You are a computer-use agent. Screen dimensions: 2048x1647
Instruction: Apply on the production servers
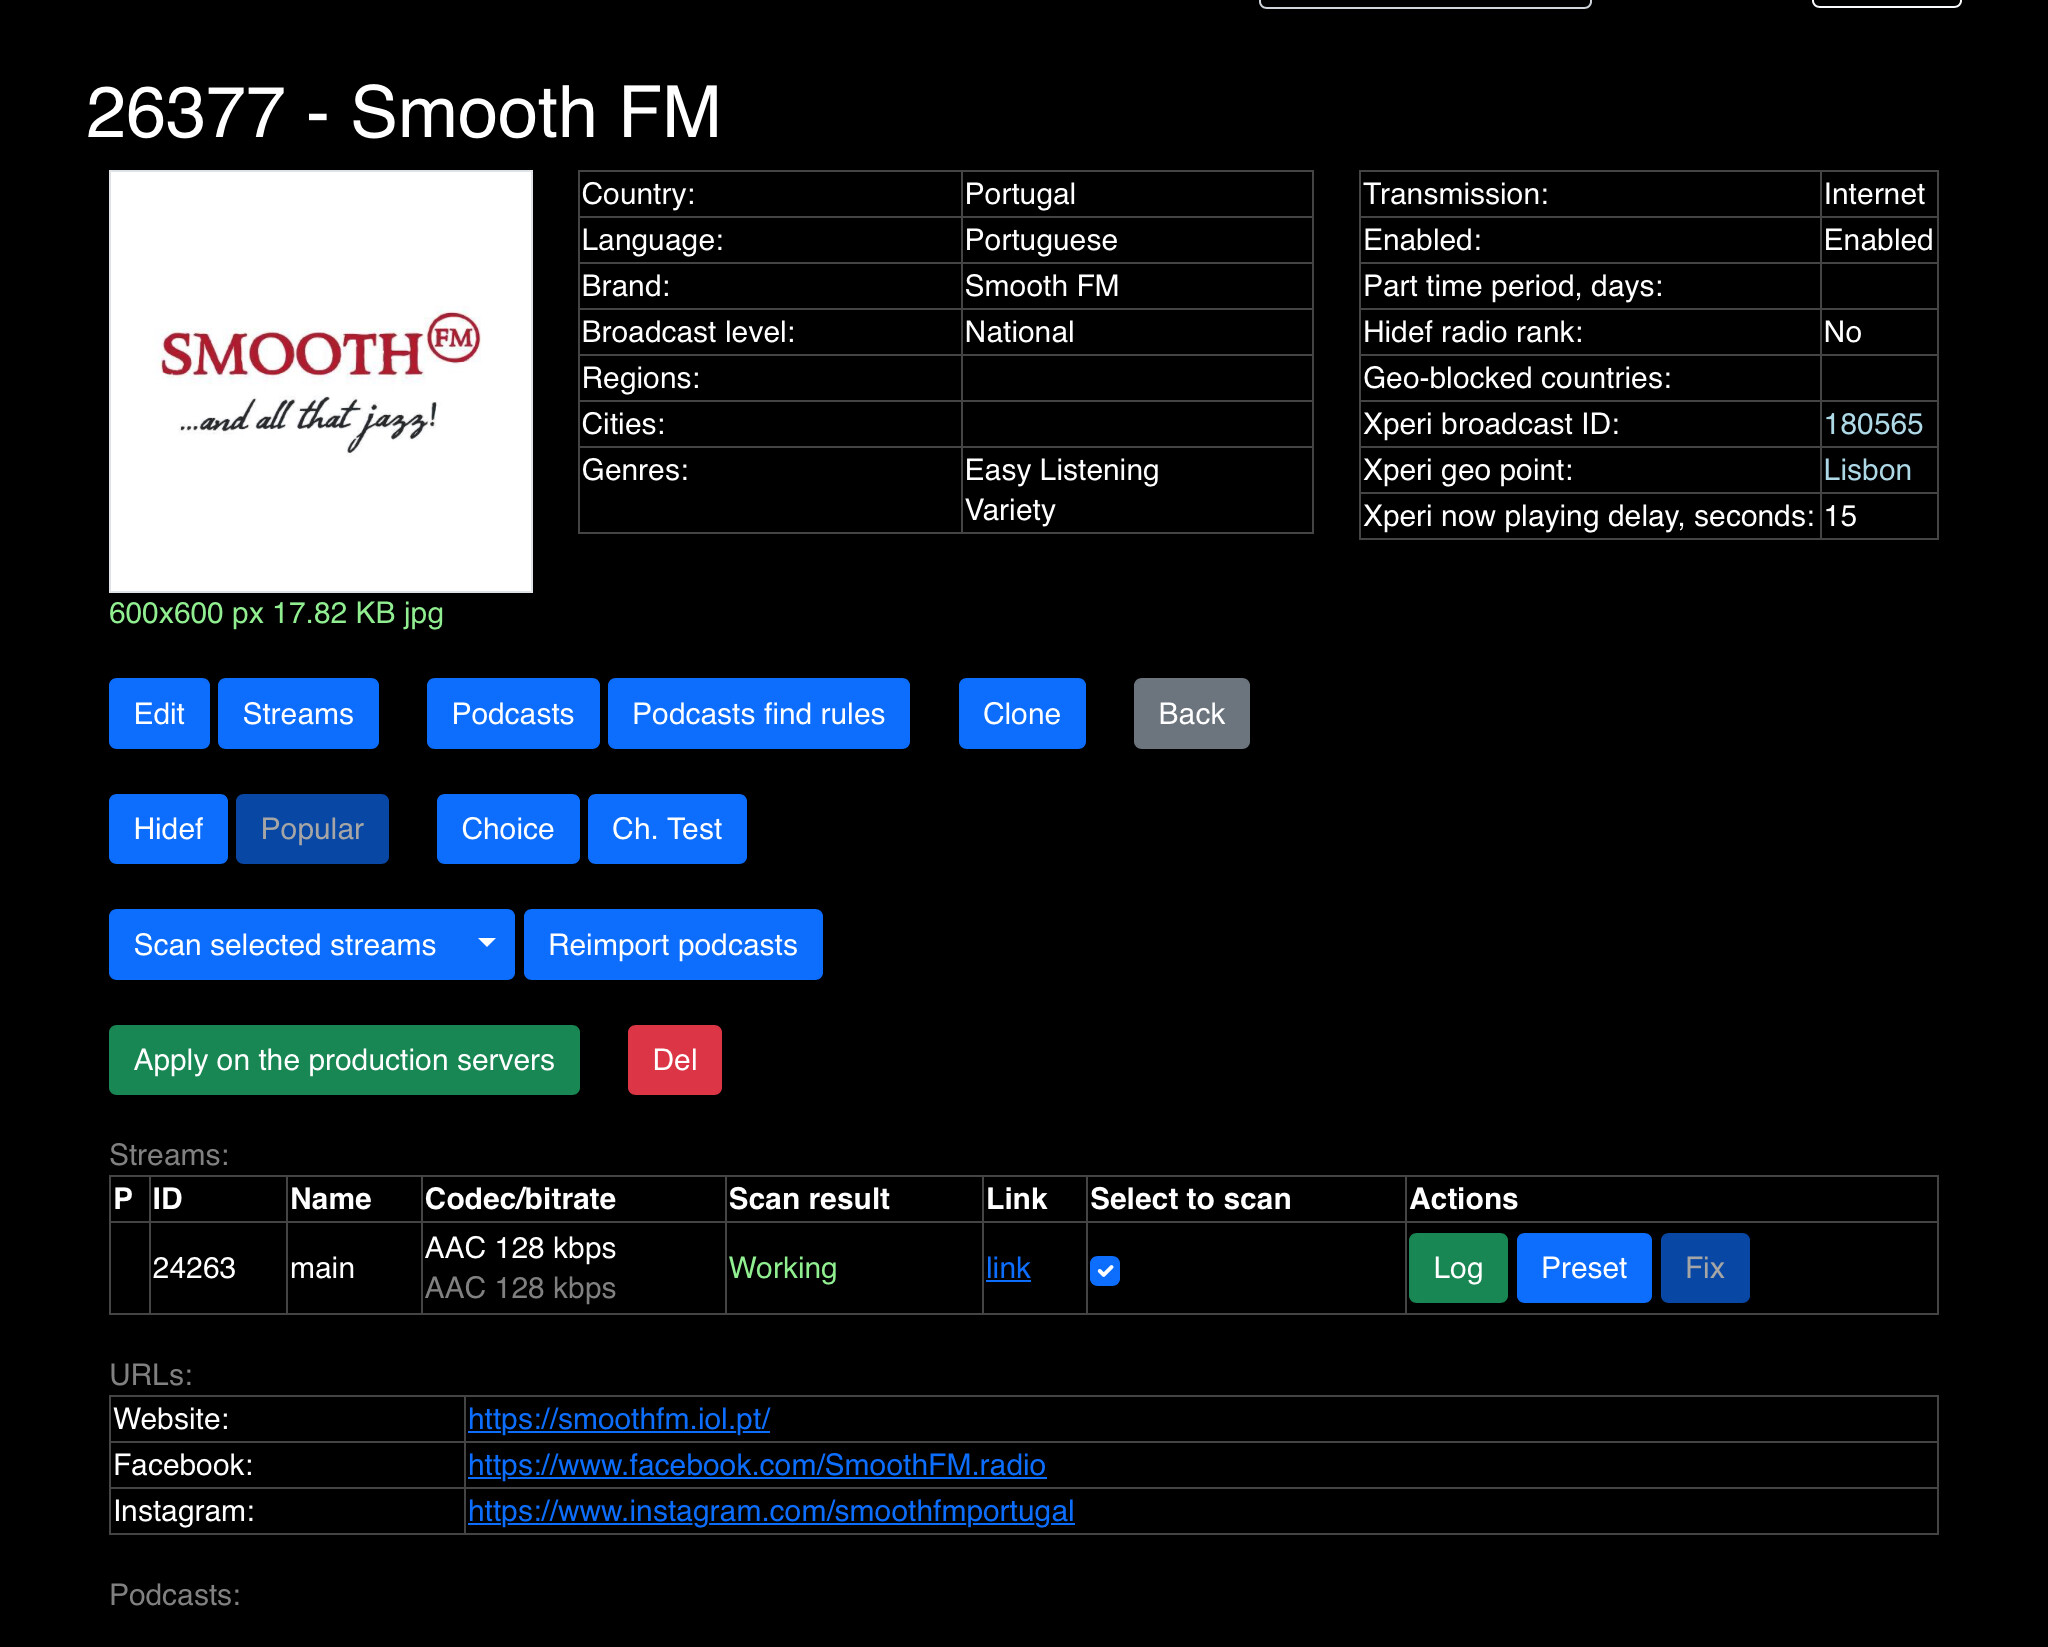tap(344, 1060)
